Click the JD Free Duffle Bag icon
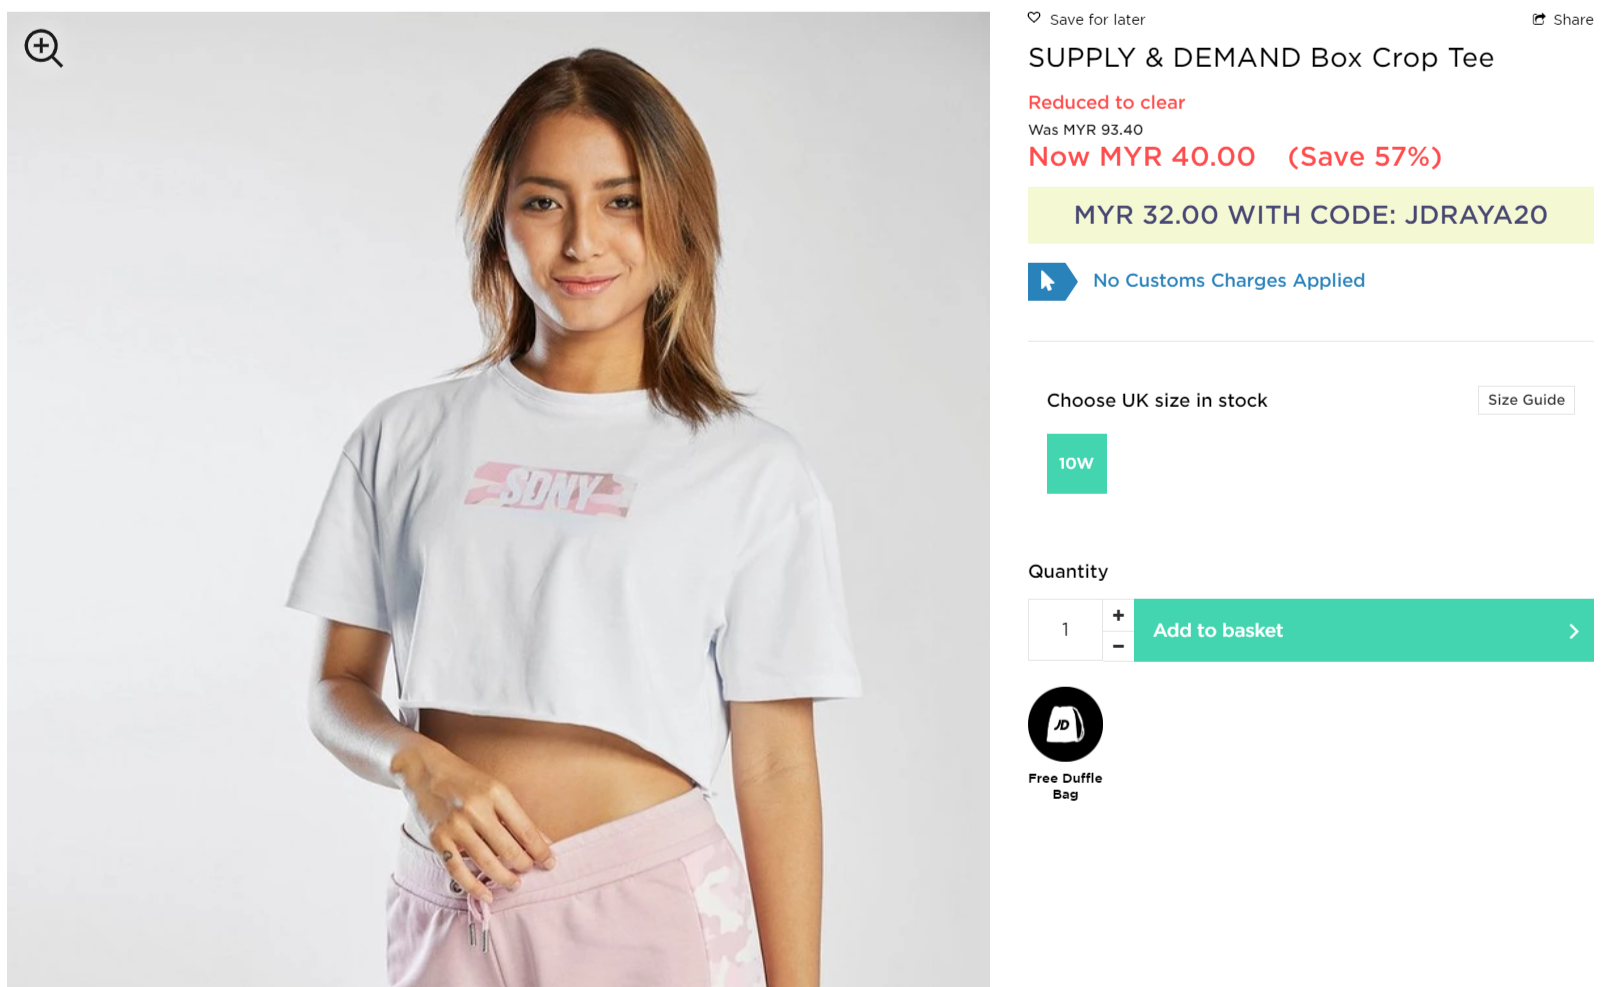 (1065, 725)
